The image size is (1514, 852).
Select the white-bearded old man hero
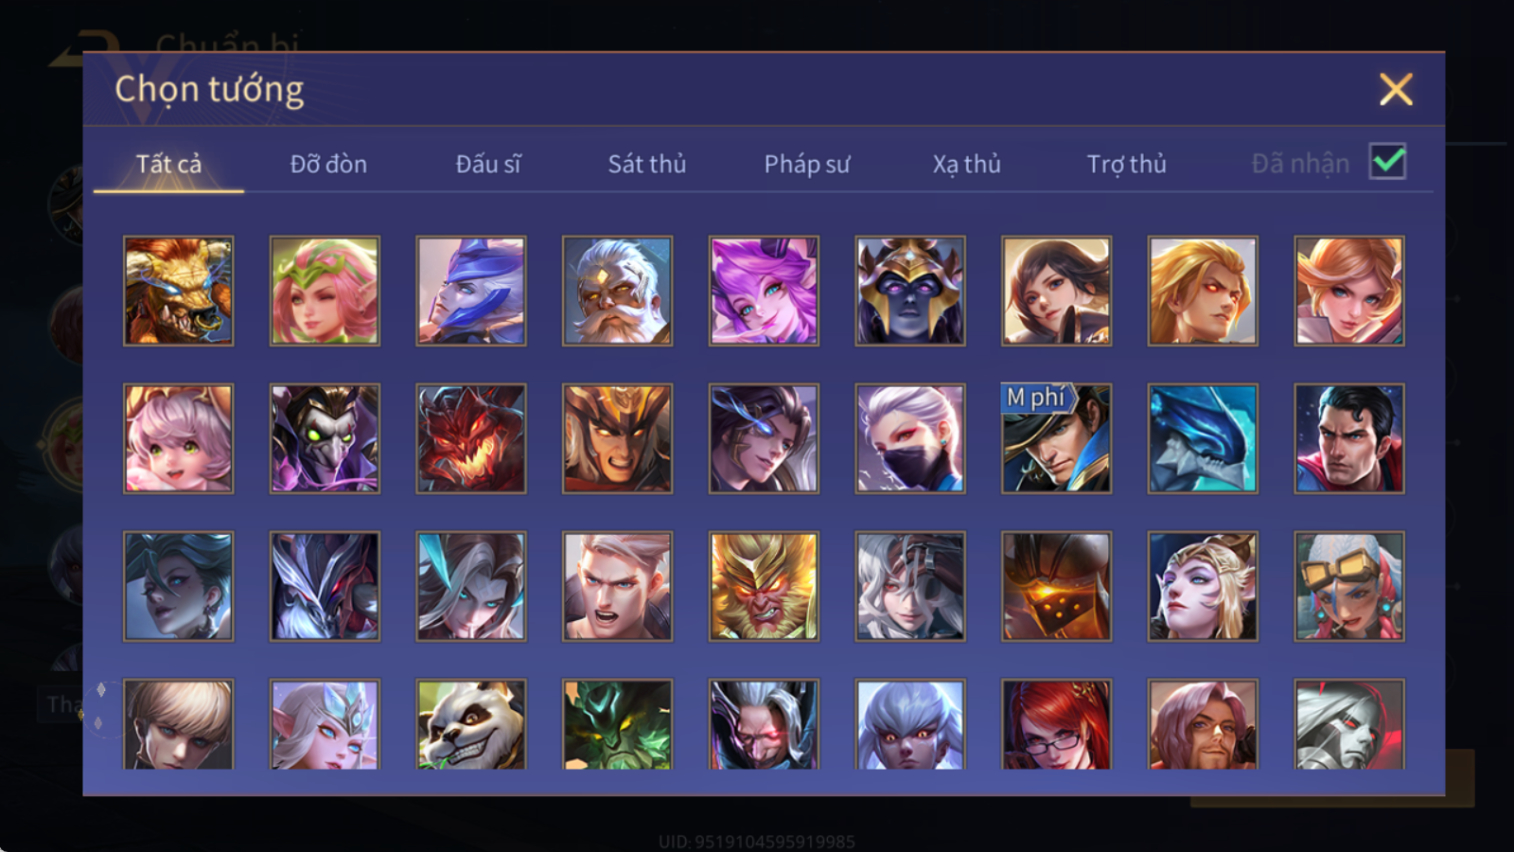click(x=617, y=291)
